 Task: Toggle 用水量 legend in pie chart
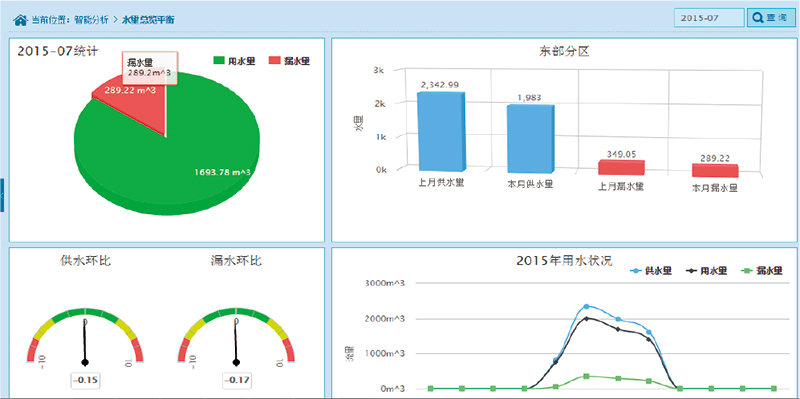234,61
